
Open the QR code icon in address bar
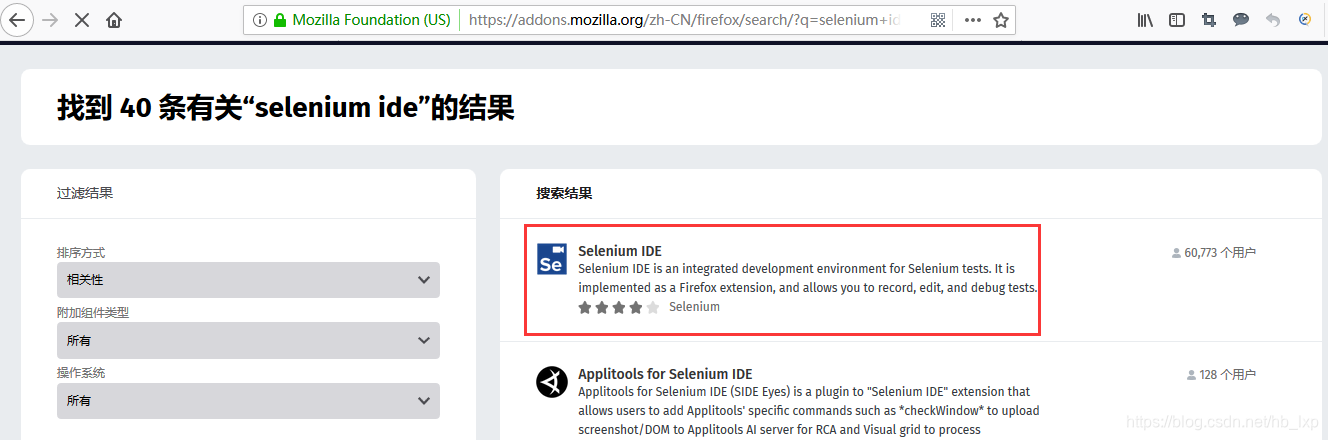coord(938,20)
